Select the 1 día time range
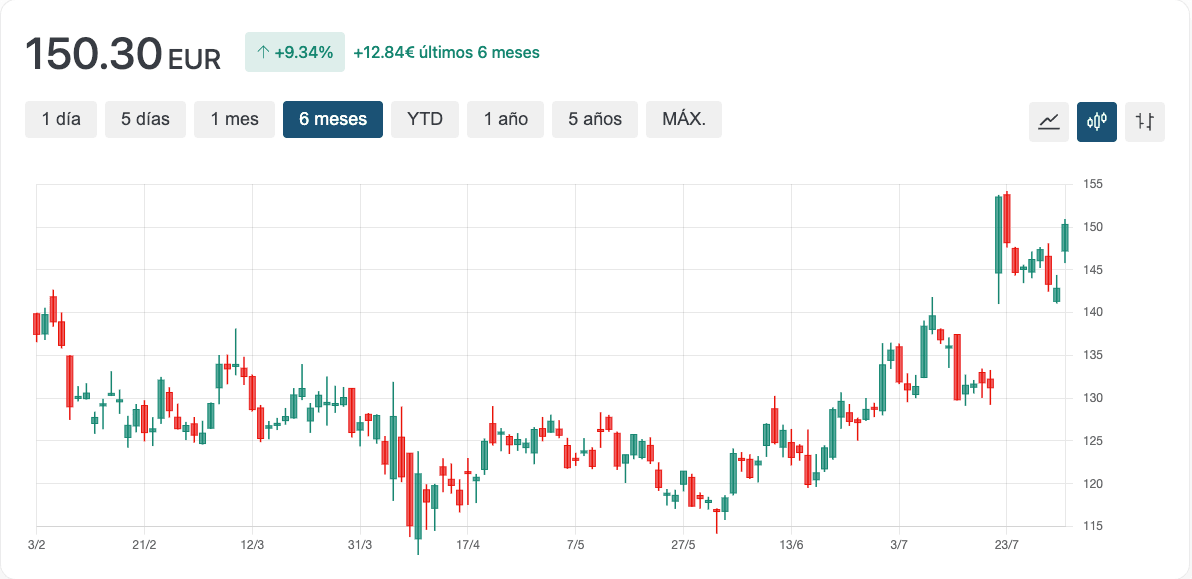 pos(61,119)
